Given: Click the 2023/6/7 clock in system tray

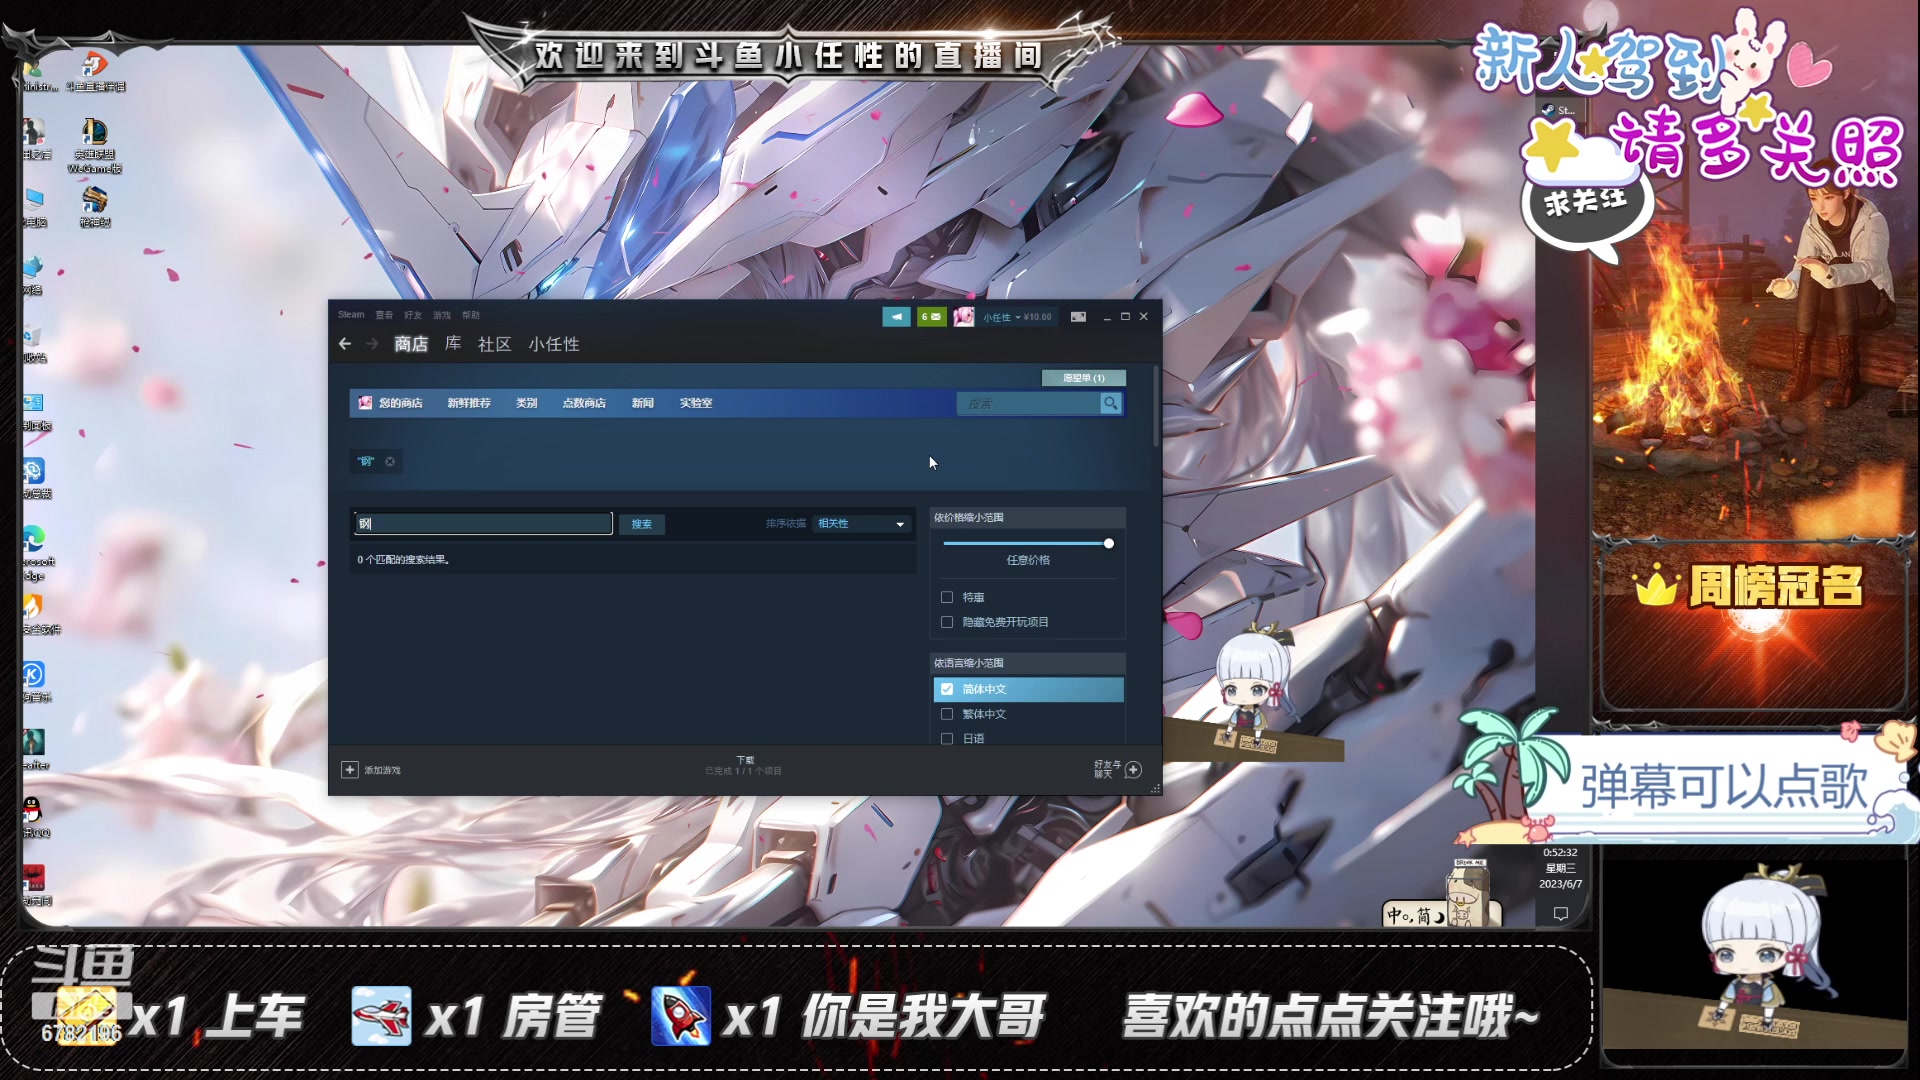Looking at the screenshot, I should pyautogui.click(x=1560, y=868).
